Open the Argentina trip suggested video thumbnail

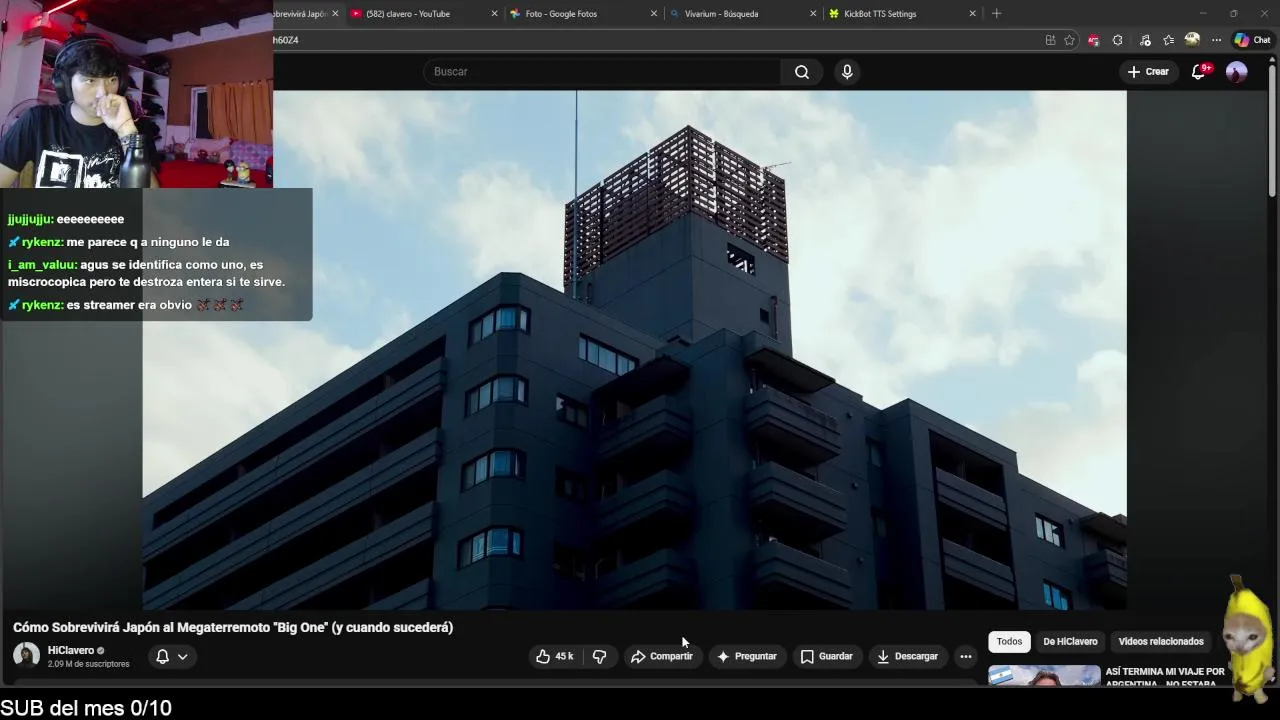1044,677
